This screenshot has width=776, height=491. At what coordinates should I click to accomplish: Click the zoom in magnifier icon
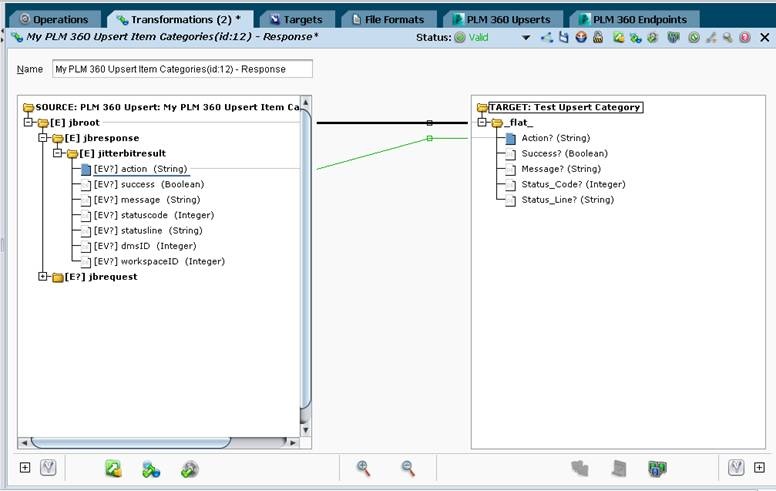(x=364, y=468)
